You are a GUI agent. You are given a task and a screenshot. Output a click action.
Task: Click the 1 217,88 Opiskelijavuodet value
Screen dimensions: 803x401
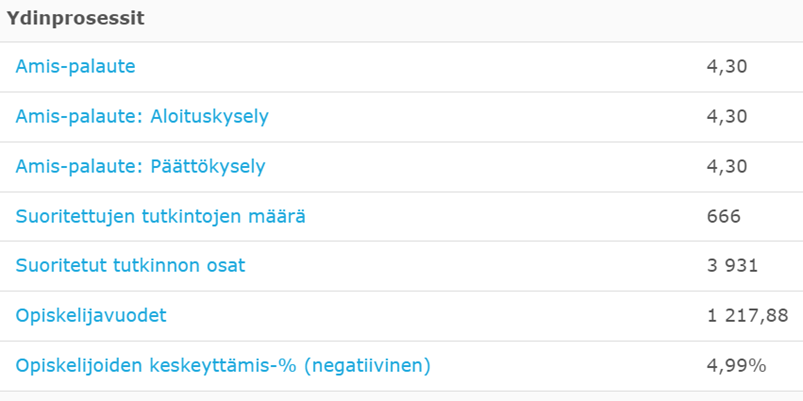[x=747, y=316]
